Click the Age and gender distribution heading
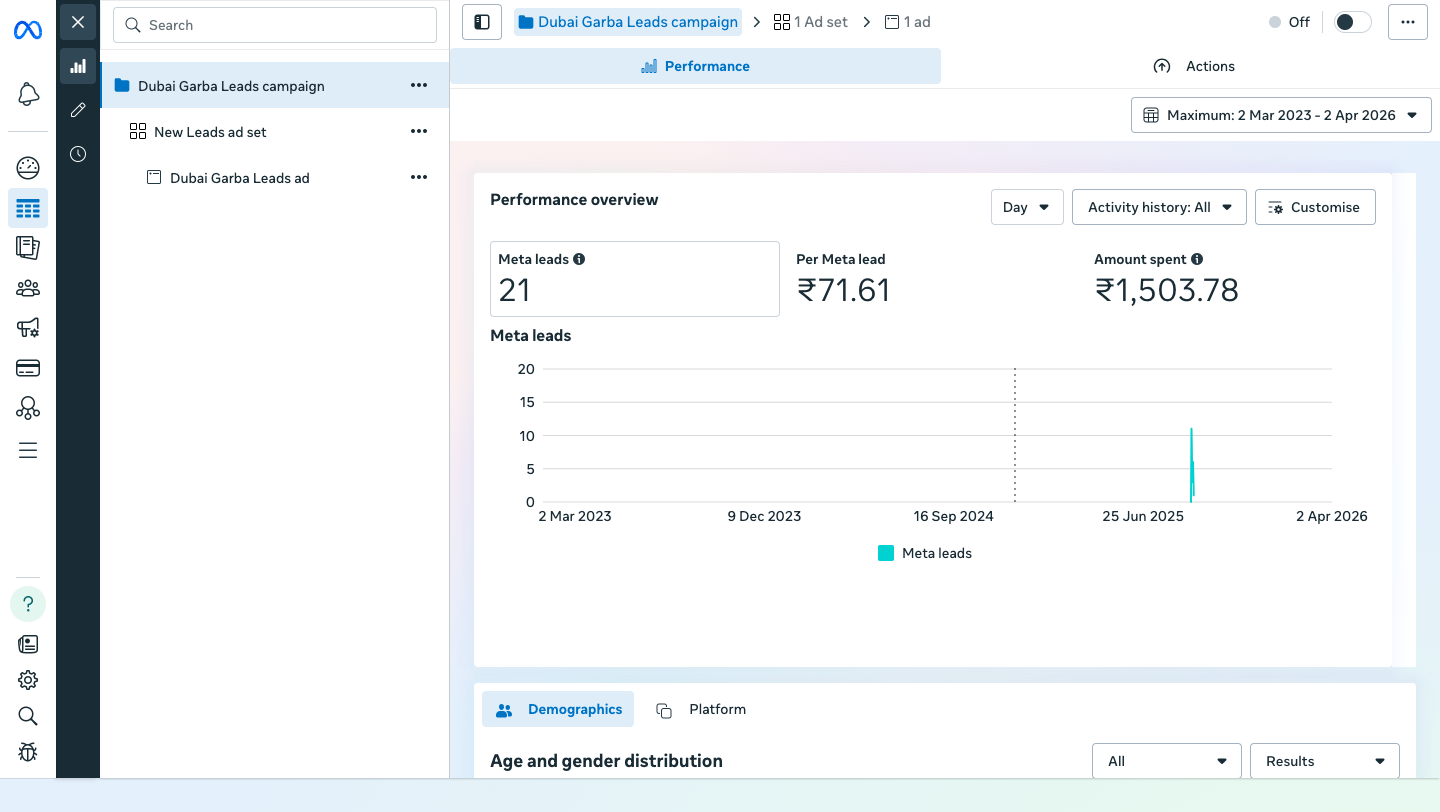1440x812 pixels. pyautogui.click(x=606, y=761)
